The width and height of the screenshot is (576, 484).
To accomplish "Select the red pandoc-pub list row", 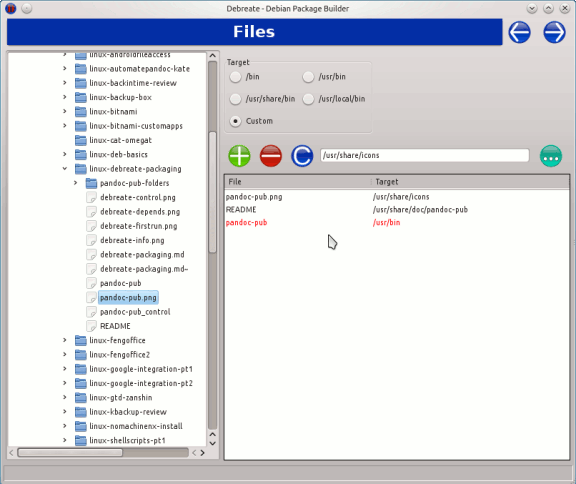I will tap(397, 223).
